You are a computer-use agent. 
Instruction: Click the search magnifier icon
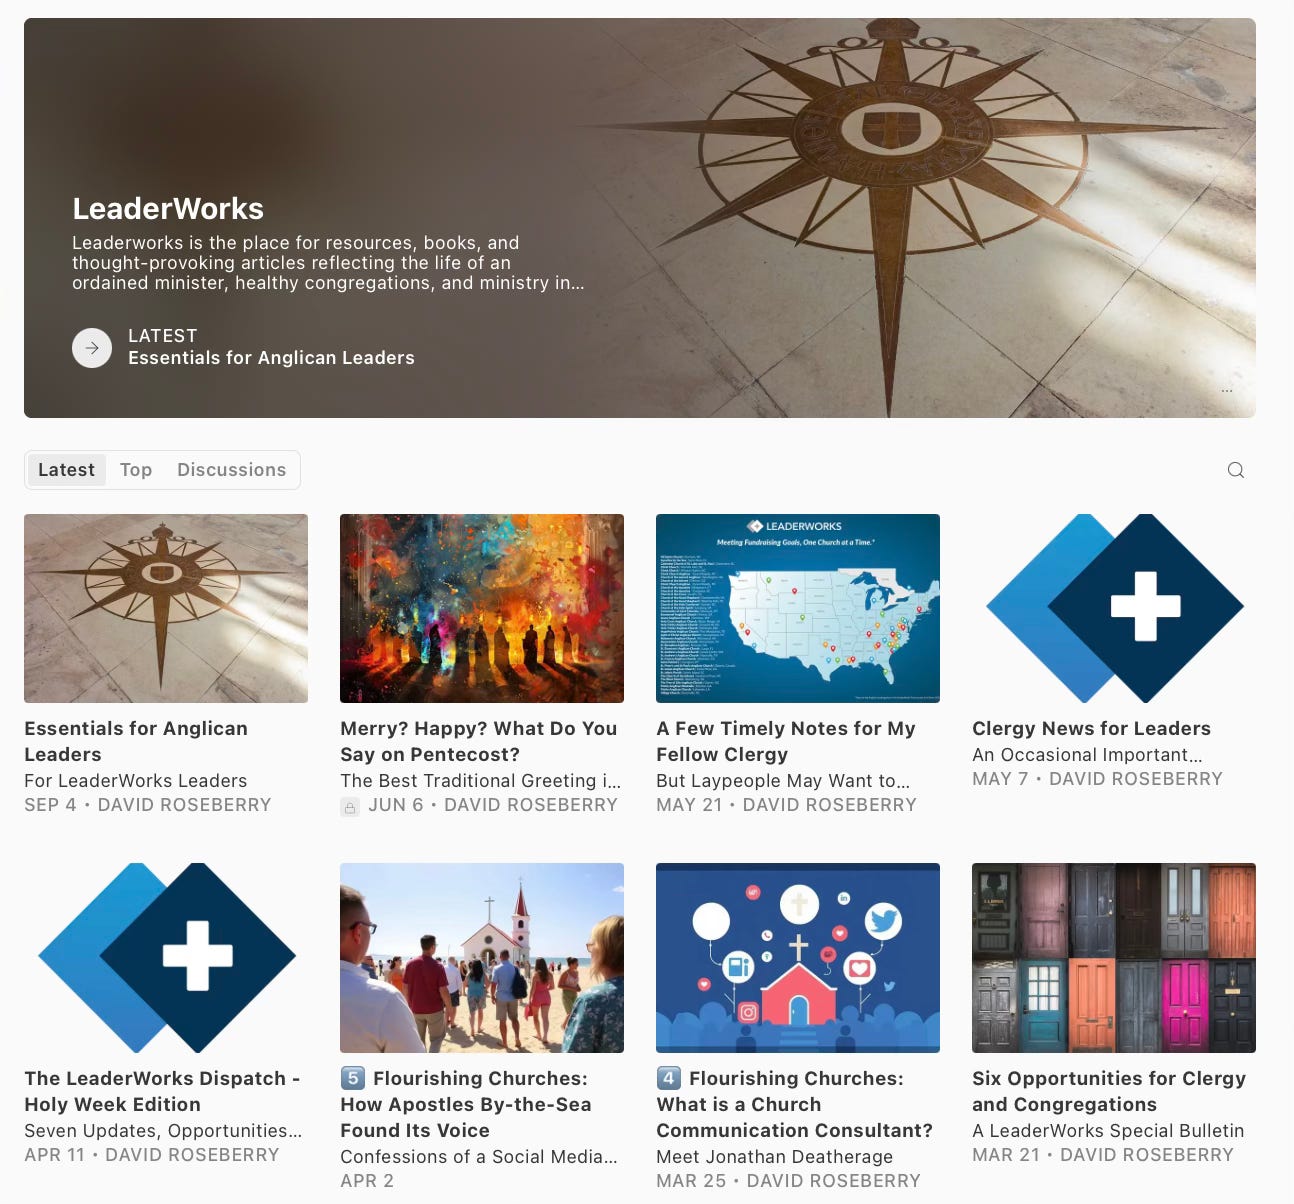tap(1236, 470)
